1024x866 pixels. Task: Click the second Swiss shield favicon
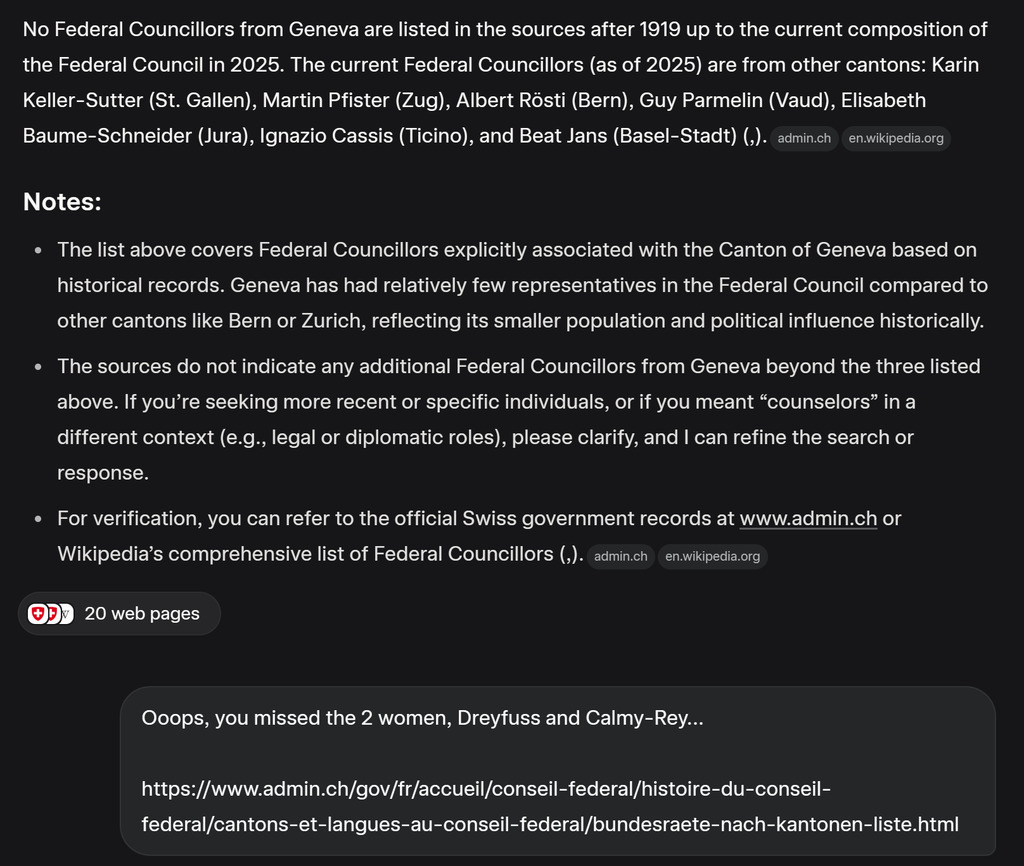(x=52, y=614)
